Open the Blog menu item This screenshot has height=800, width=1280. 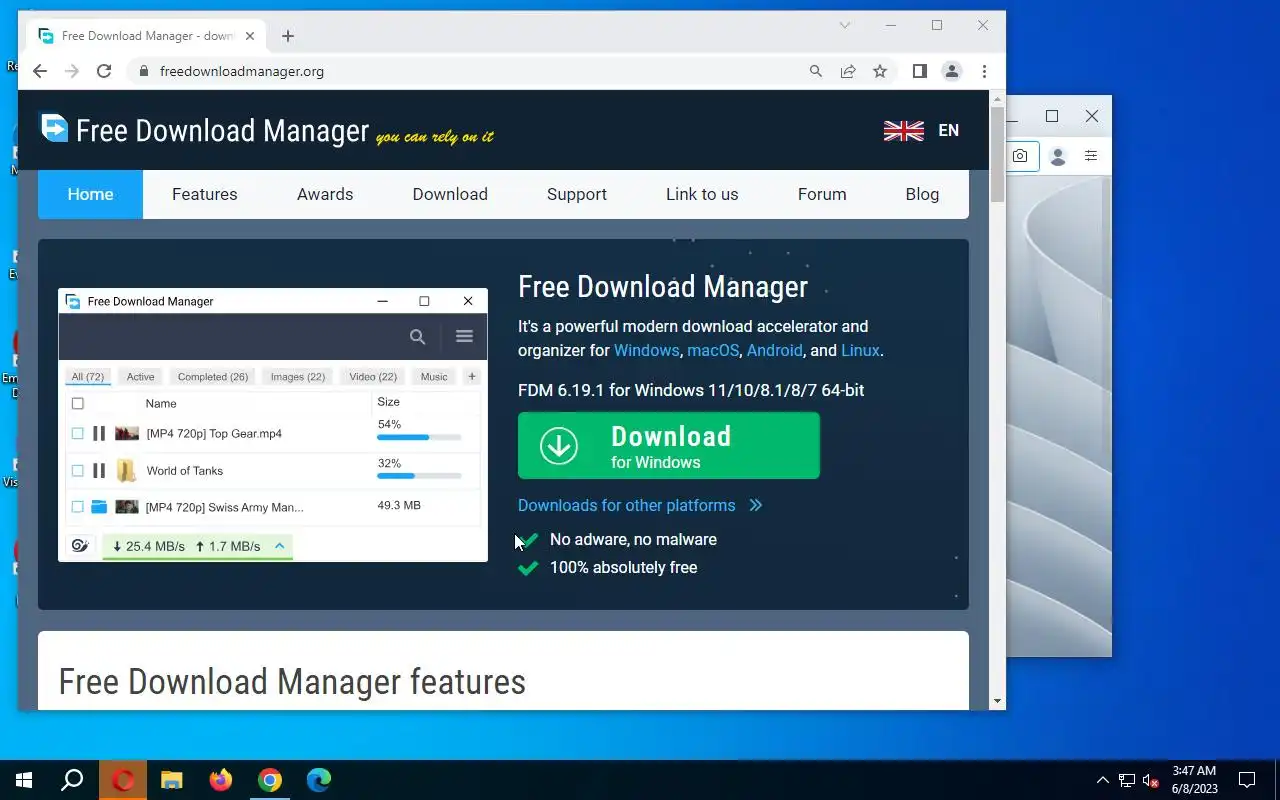point(922,194)
